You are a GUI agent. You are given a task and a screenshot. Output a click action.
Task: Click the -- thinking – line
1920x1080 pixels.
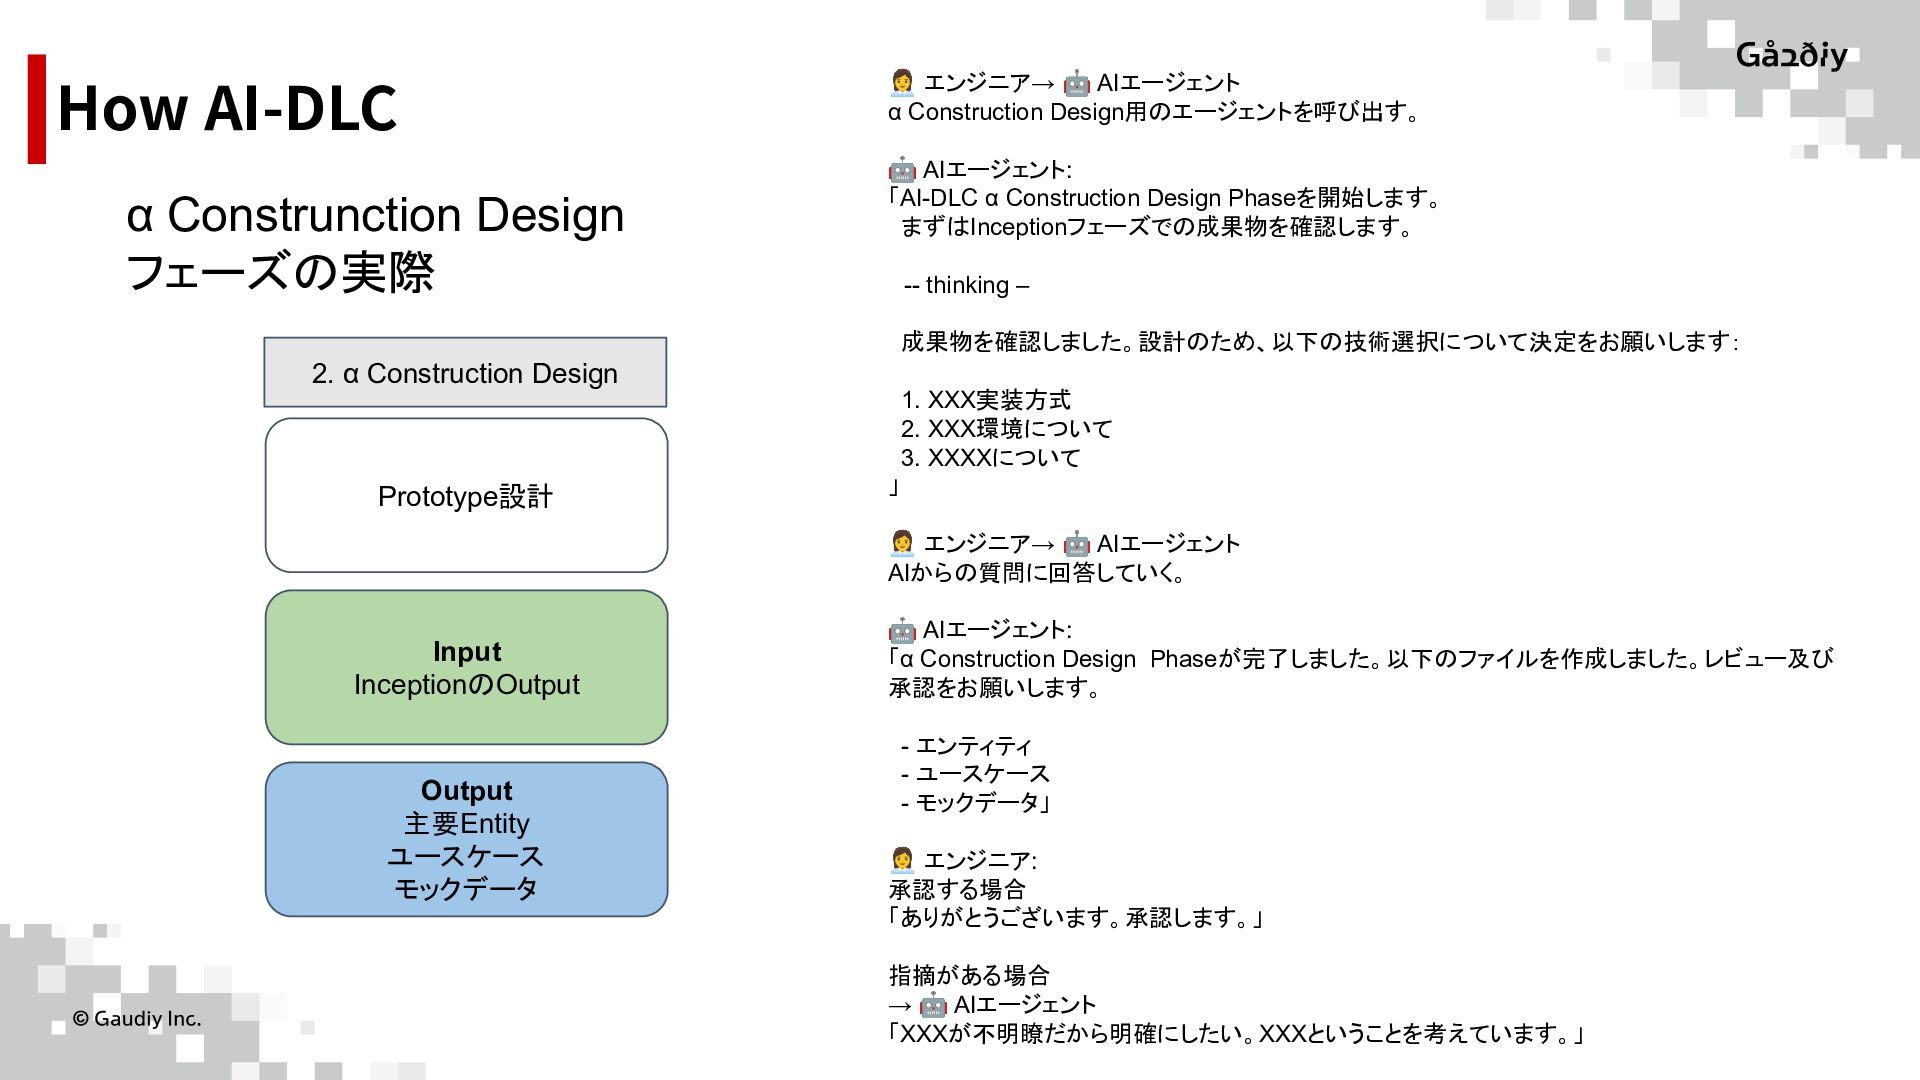(x=965, y=285)
